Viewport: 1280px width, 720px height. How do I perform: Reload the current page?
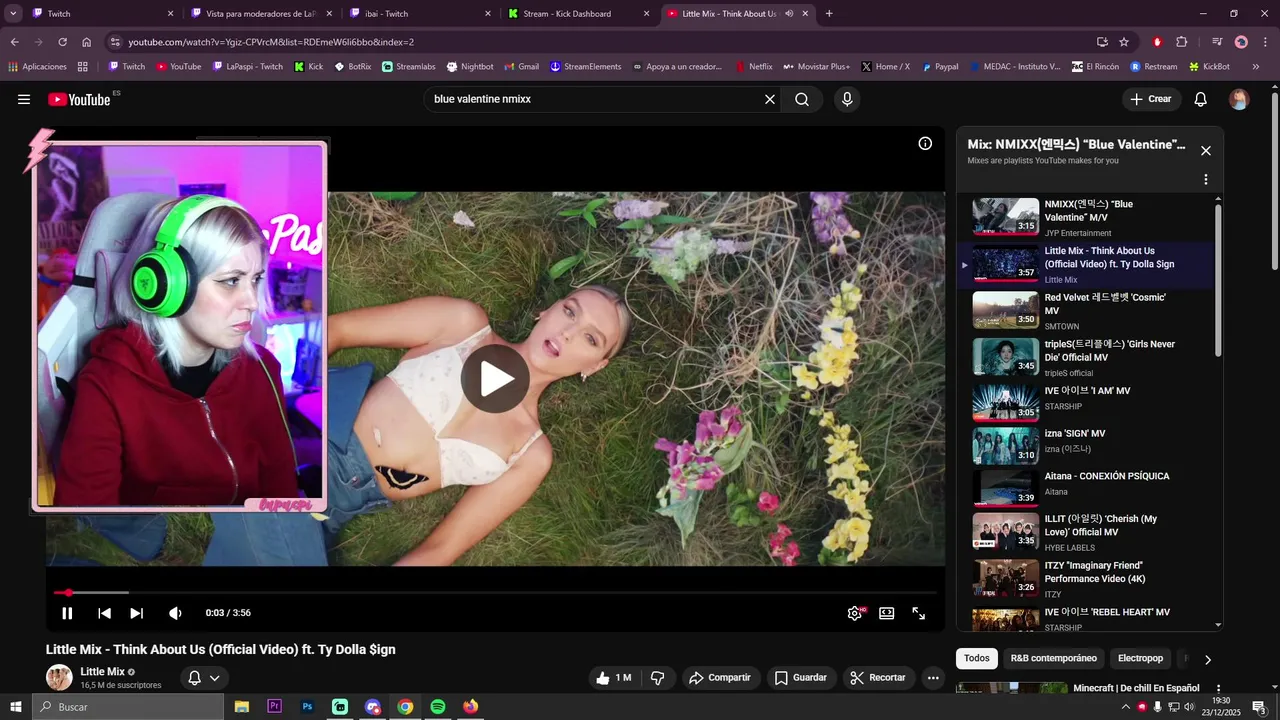[62, 42]
